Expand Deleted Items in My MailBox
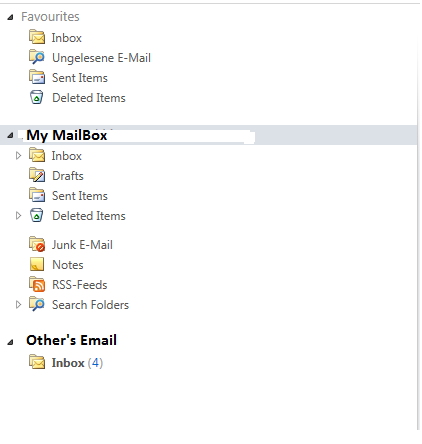The height and width of the screenshot is (444, 422). coord(18,216)
